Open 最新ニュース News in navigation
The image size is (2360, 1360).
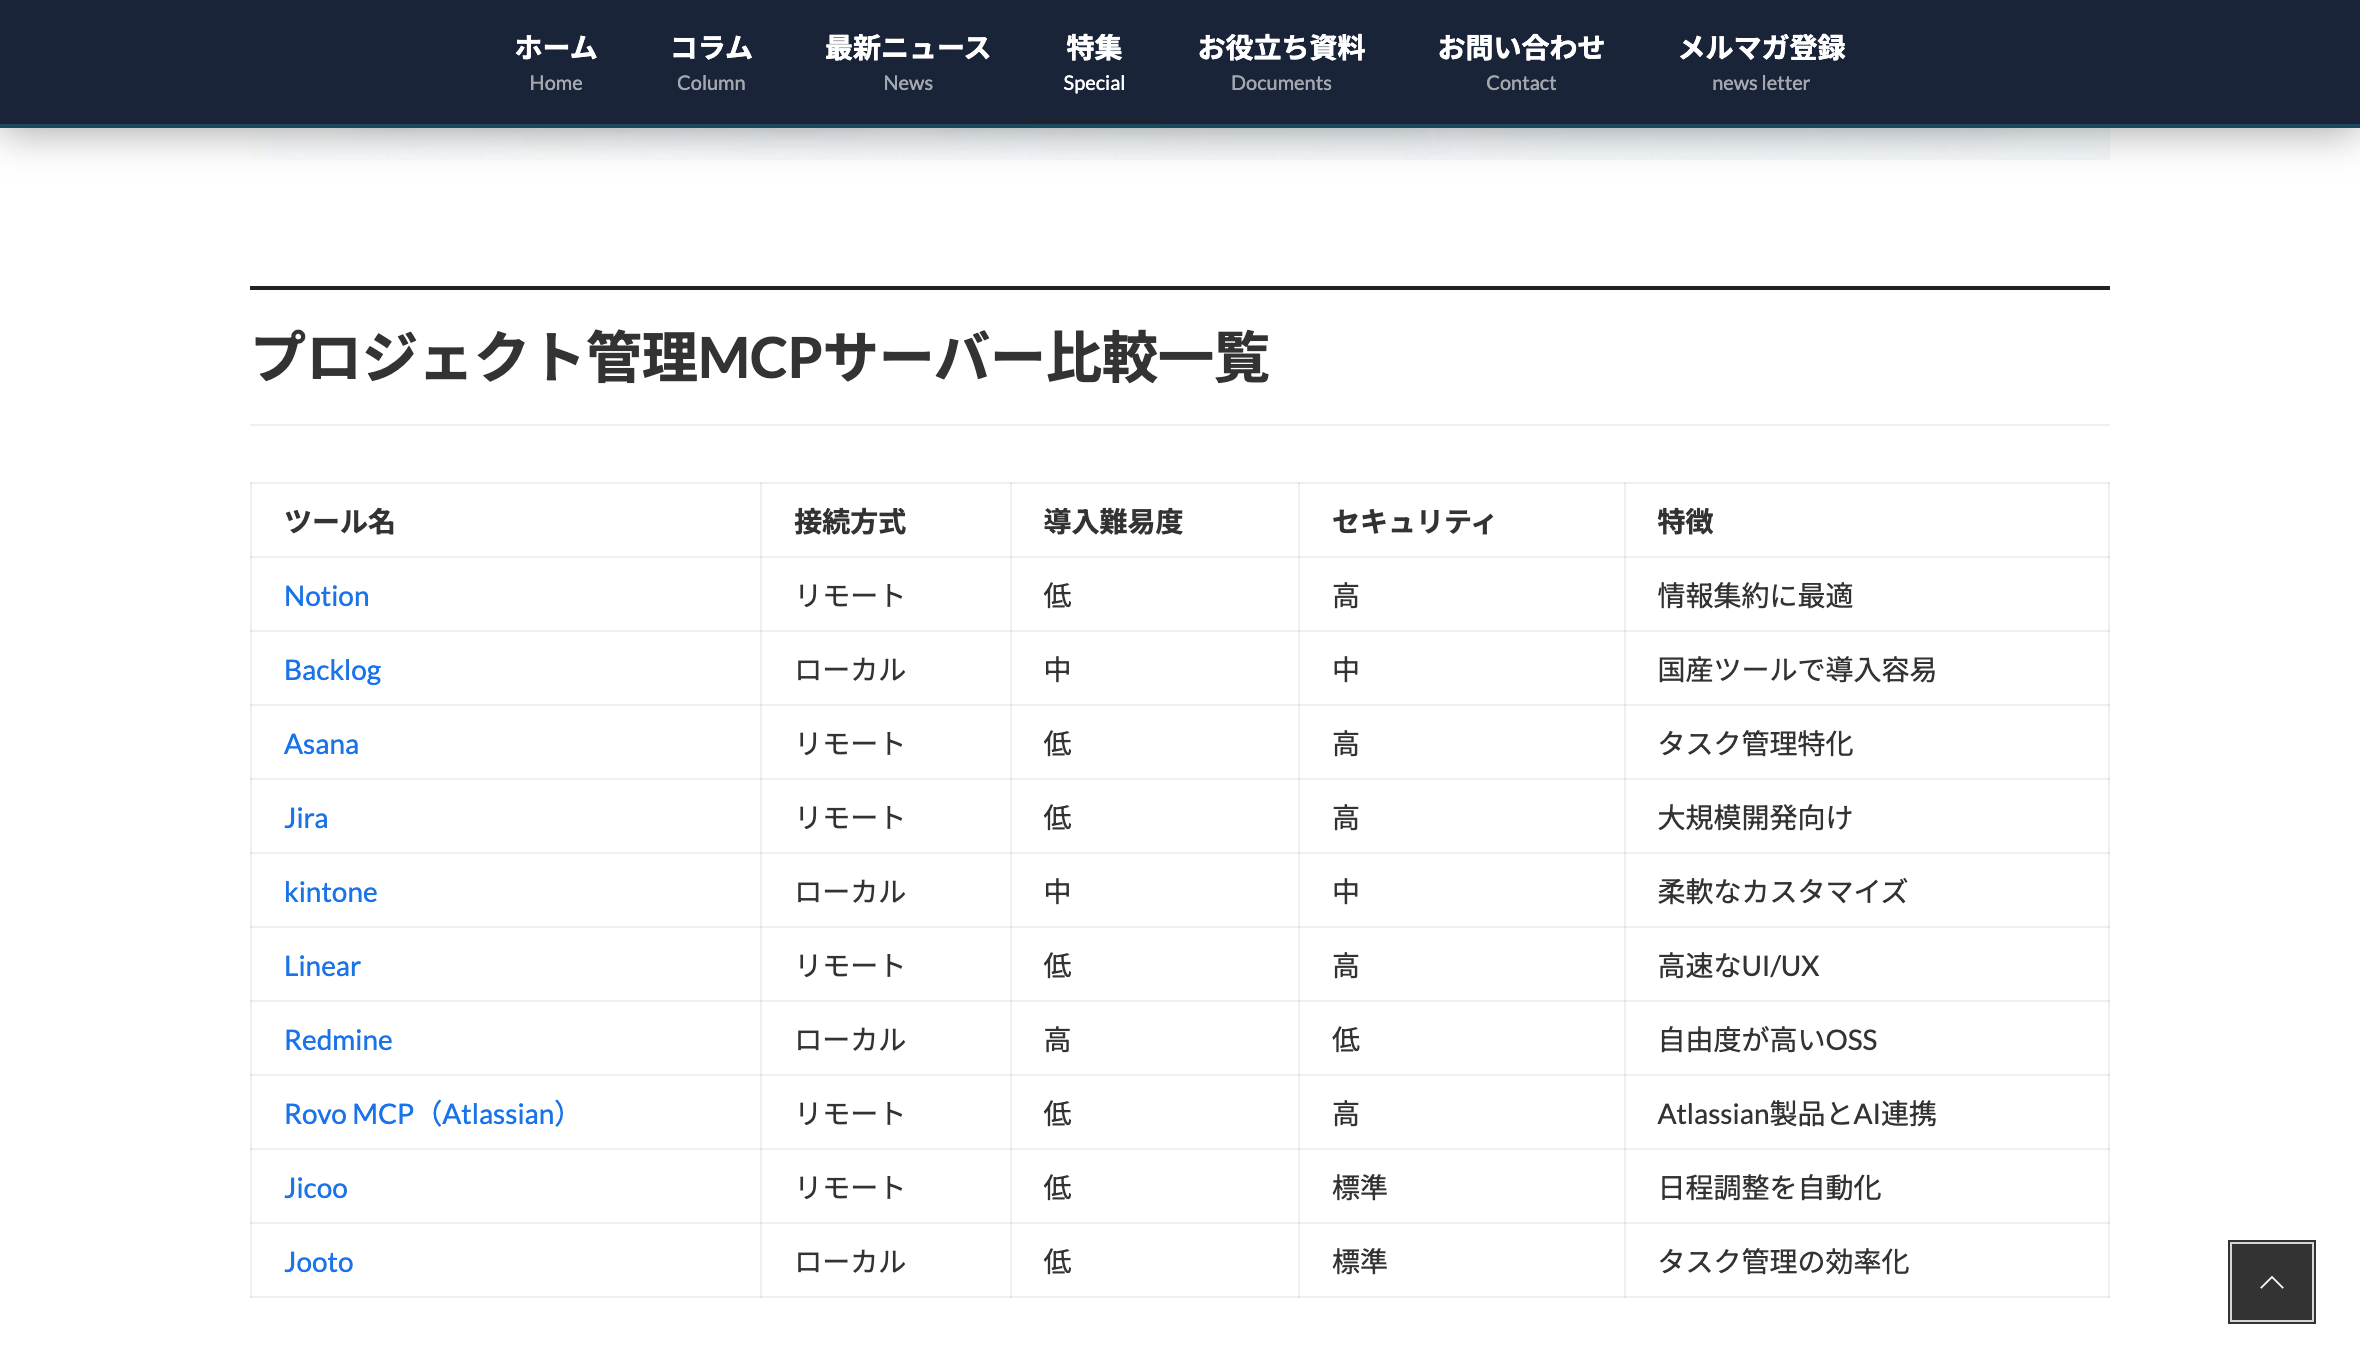click(907, 63)
